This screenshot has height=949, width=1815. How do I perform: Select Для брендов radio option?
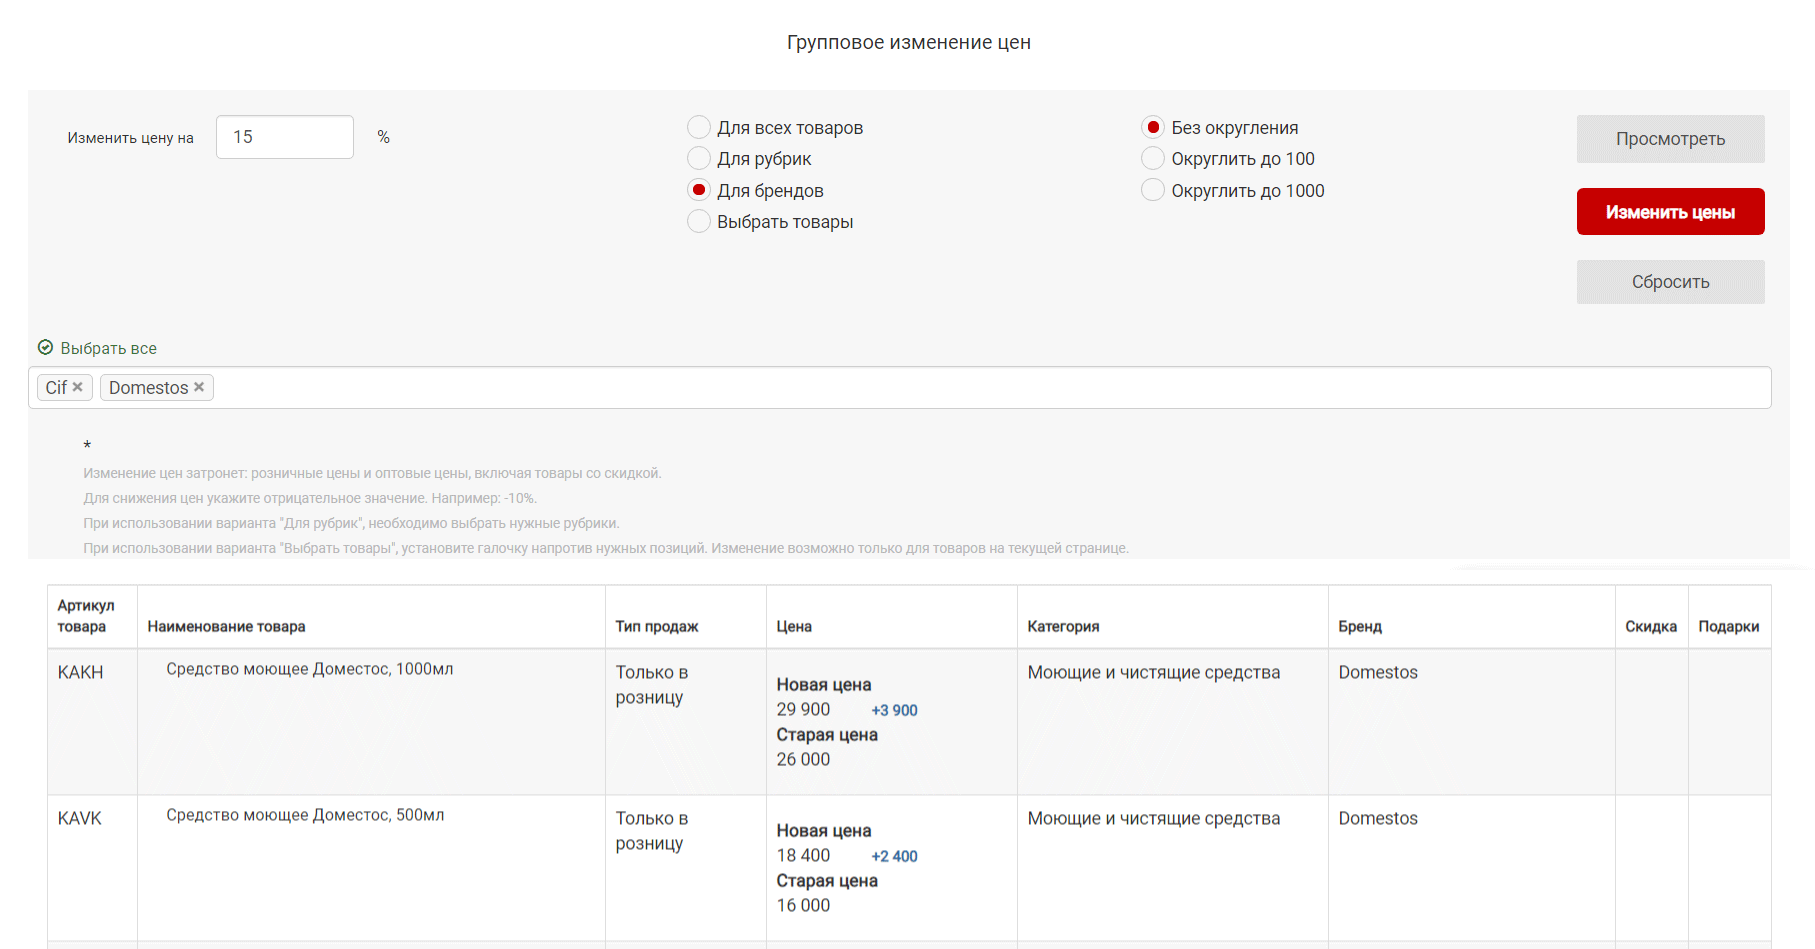pos(699,190)
